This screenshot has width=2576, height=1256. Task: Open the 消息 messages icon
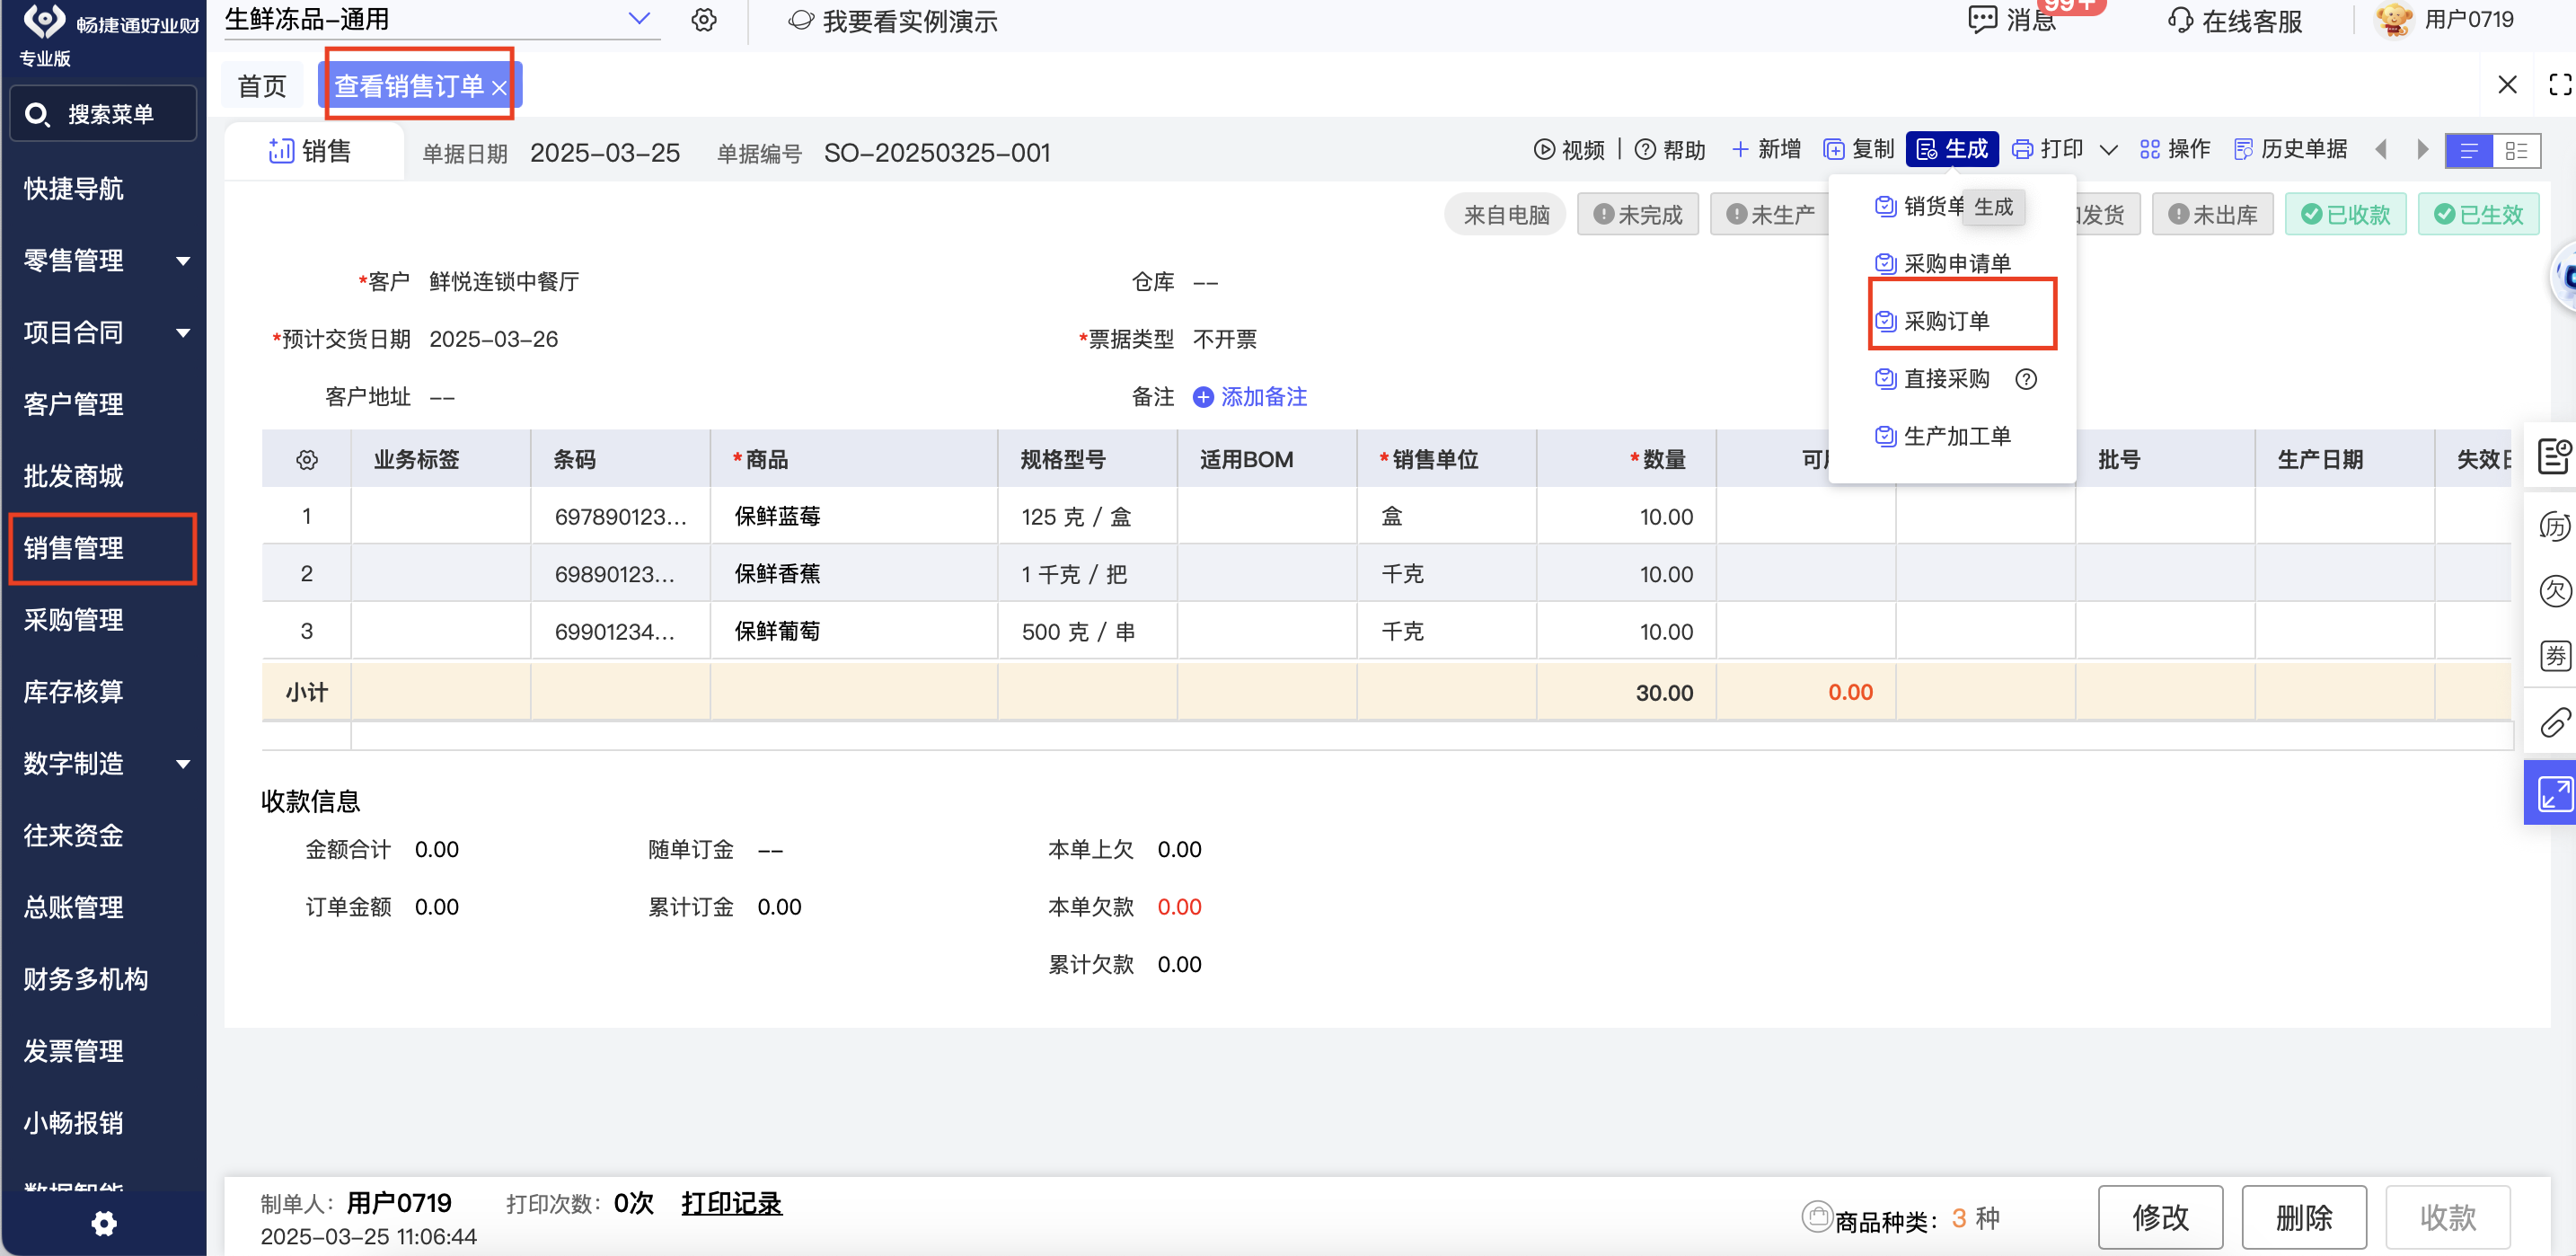2011,20
